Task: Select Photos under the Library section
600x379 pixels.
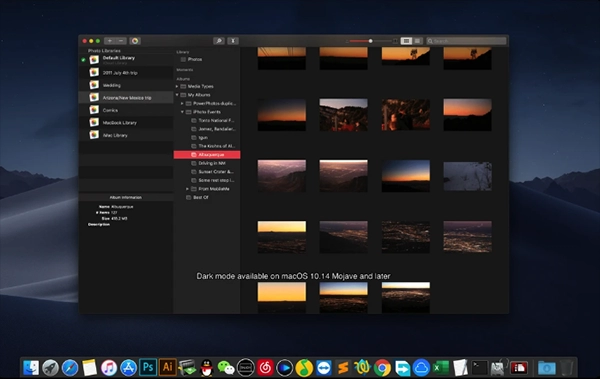Action: 207,59
